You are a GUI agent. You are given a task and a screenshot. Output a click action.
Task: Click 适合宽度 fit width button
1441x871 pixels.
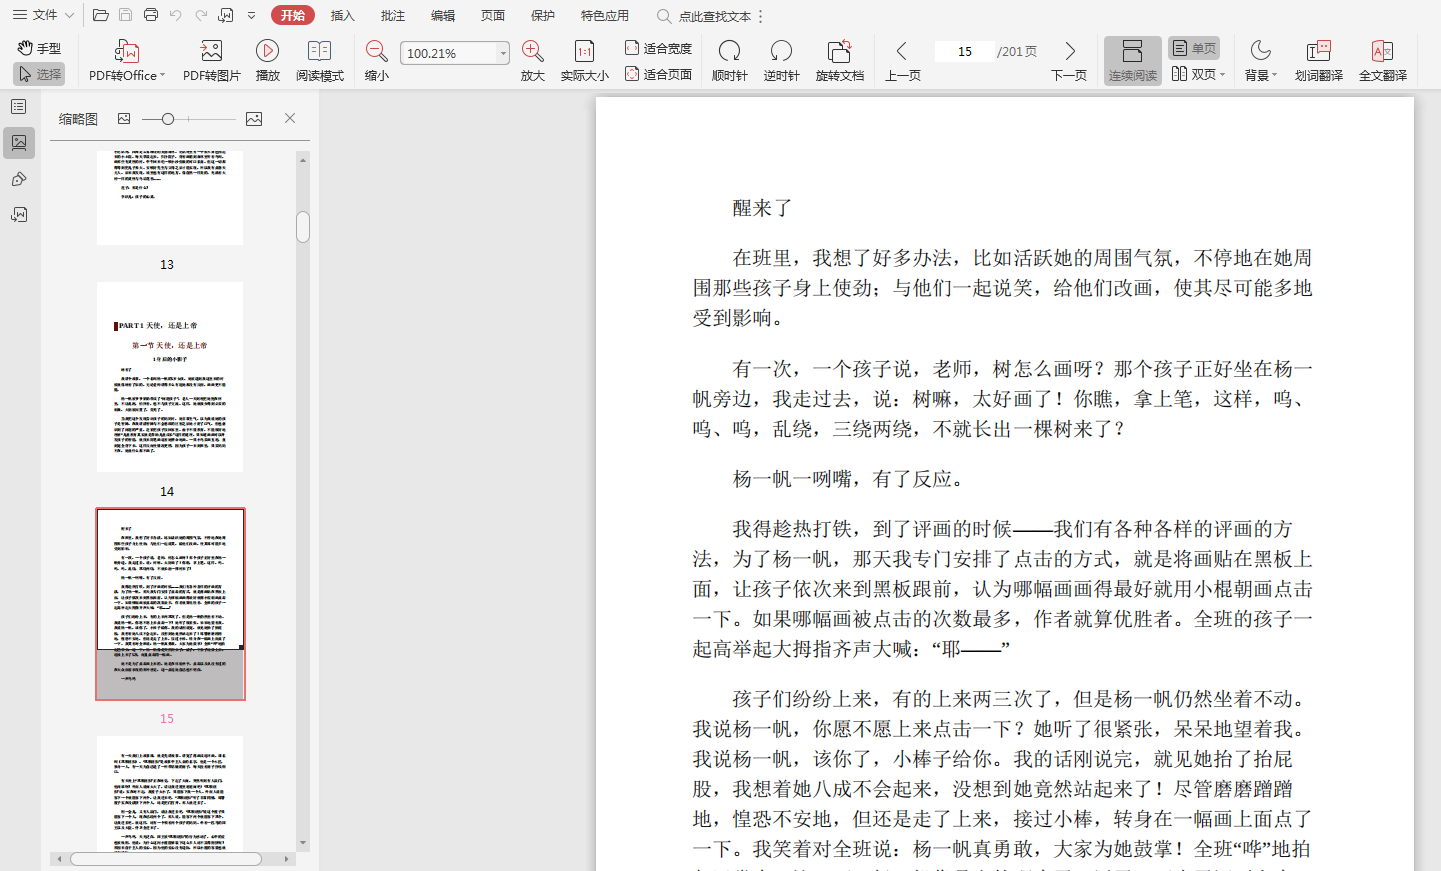658,48
